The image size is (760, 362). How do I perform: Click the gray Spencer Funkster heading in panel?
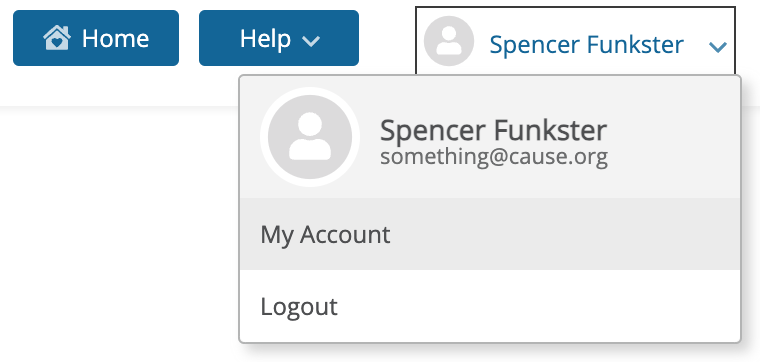click(x=493, y=130)
